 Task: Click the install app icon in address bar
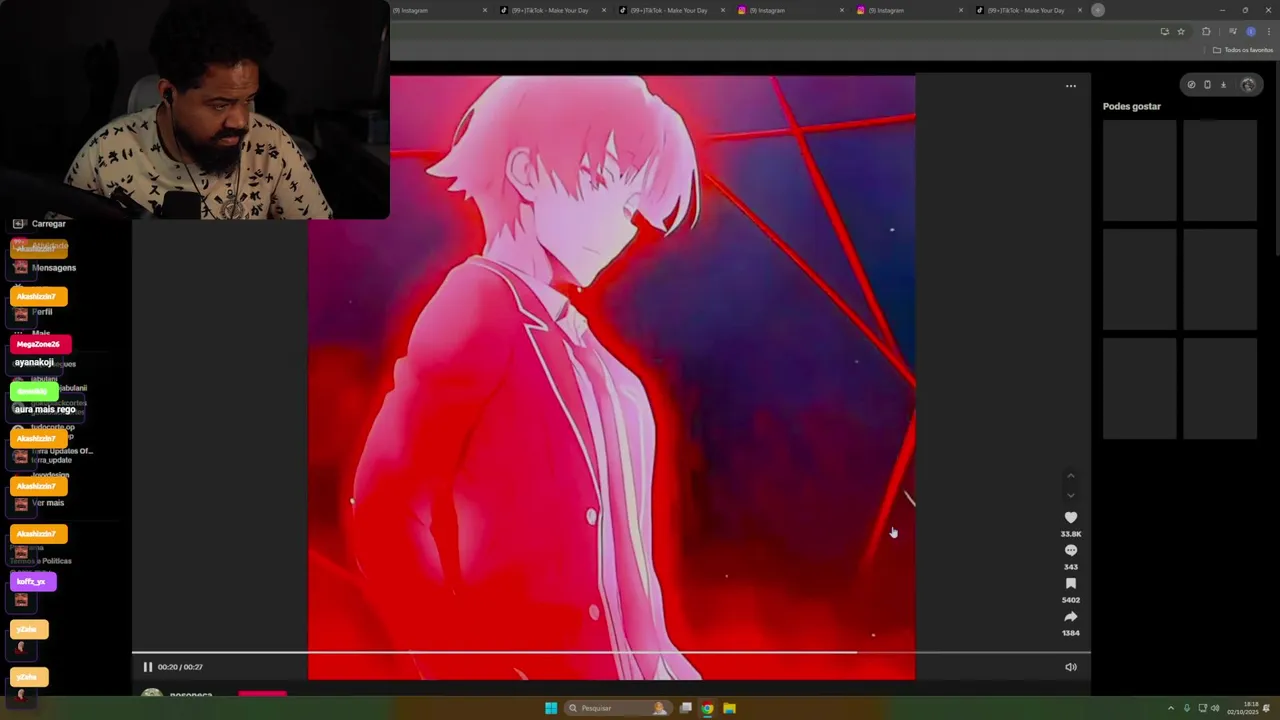point(1164,32)
